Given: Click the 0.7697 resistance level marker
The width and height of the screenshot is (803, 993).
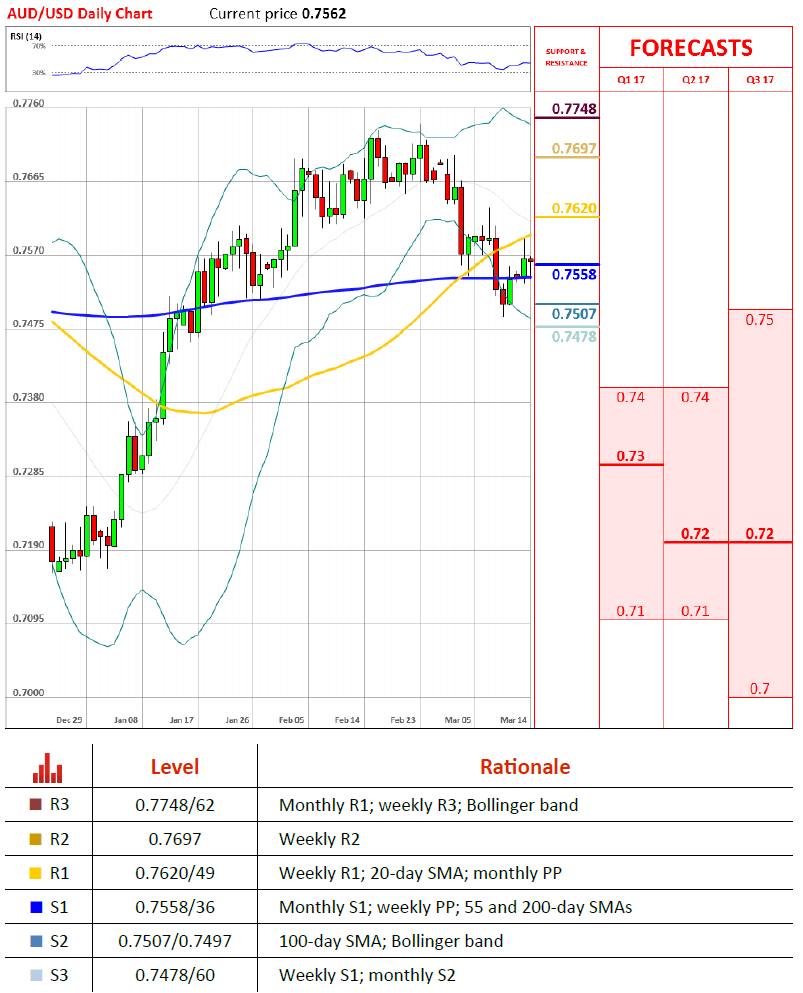Looking at the screenshot, I should click(574, 148).
